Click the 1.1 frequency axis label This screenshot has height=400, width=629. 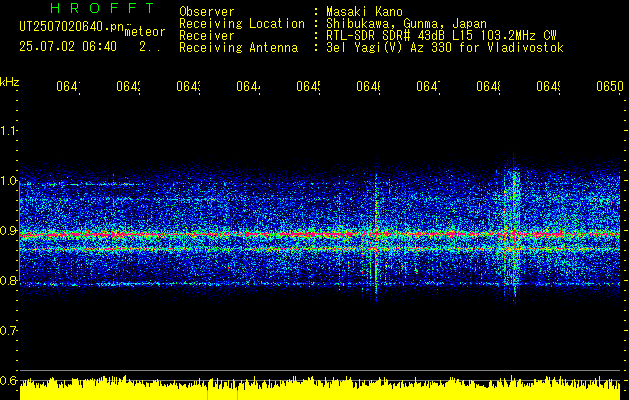8,130
